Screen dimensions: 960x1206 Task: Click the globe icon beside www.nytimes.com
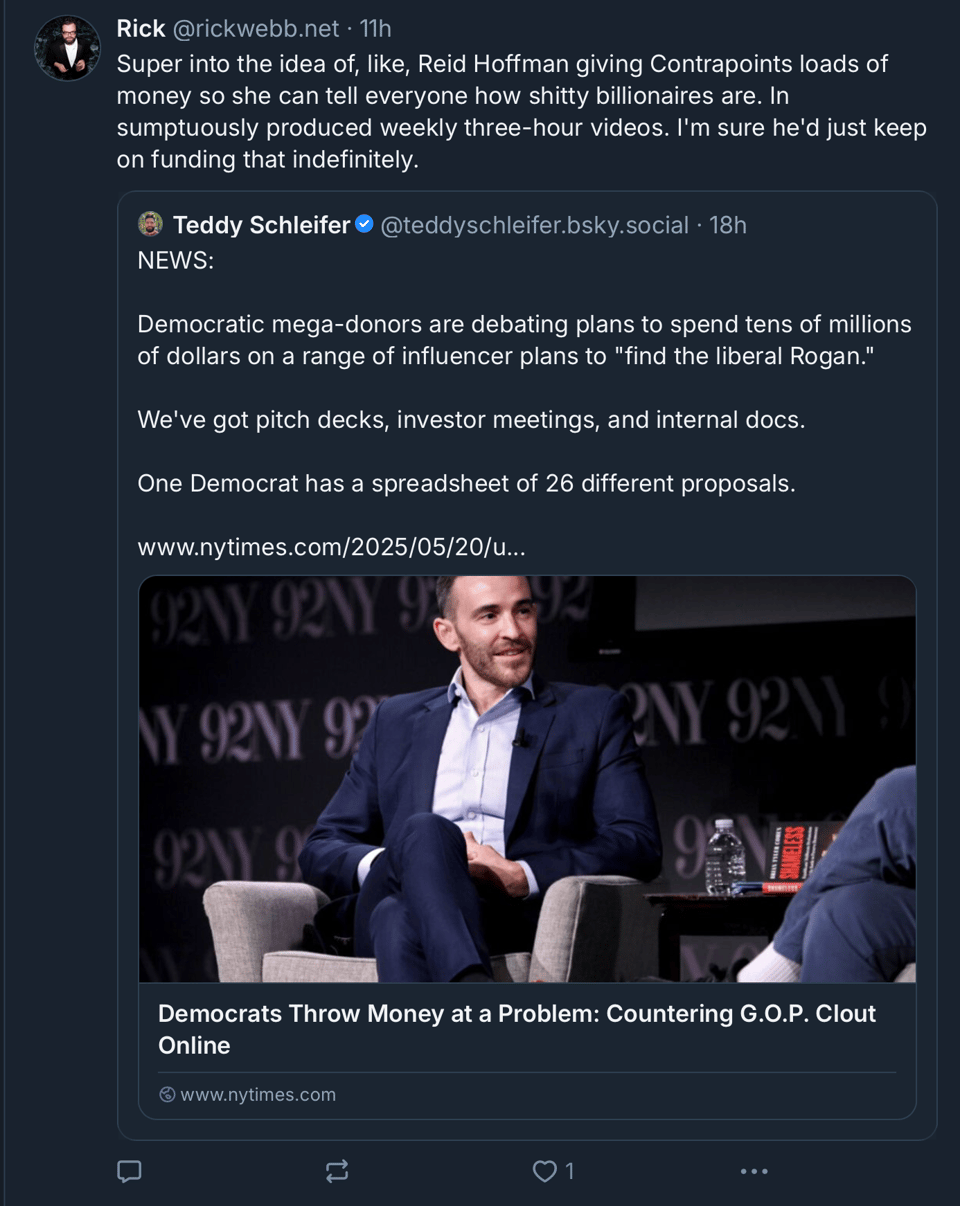pyautogui.click(x=167, y=1095)
